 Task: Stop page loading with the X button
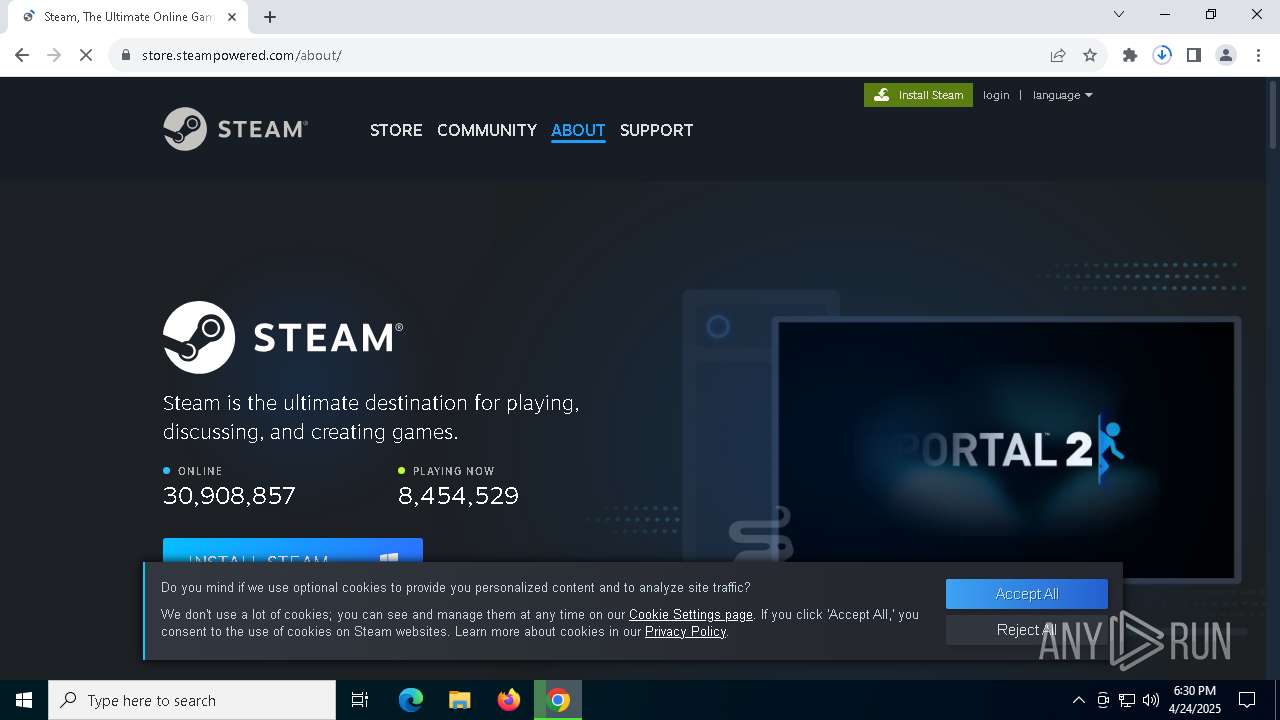(x=86, y=55)
